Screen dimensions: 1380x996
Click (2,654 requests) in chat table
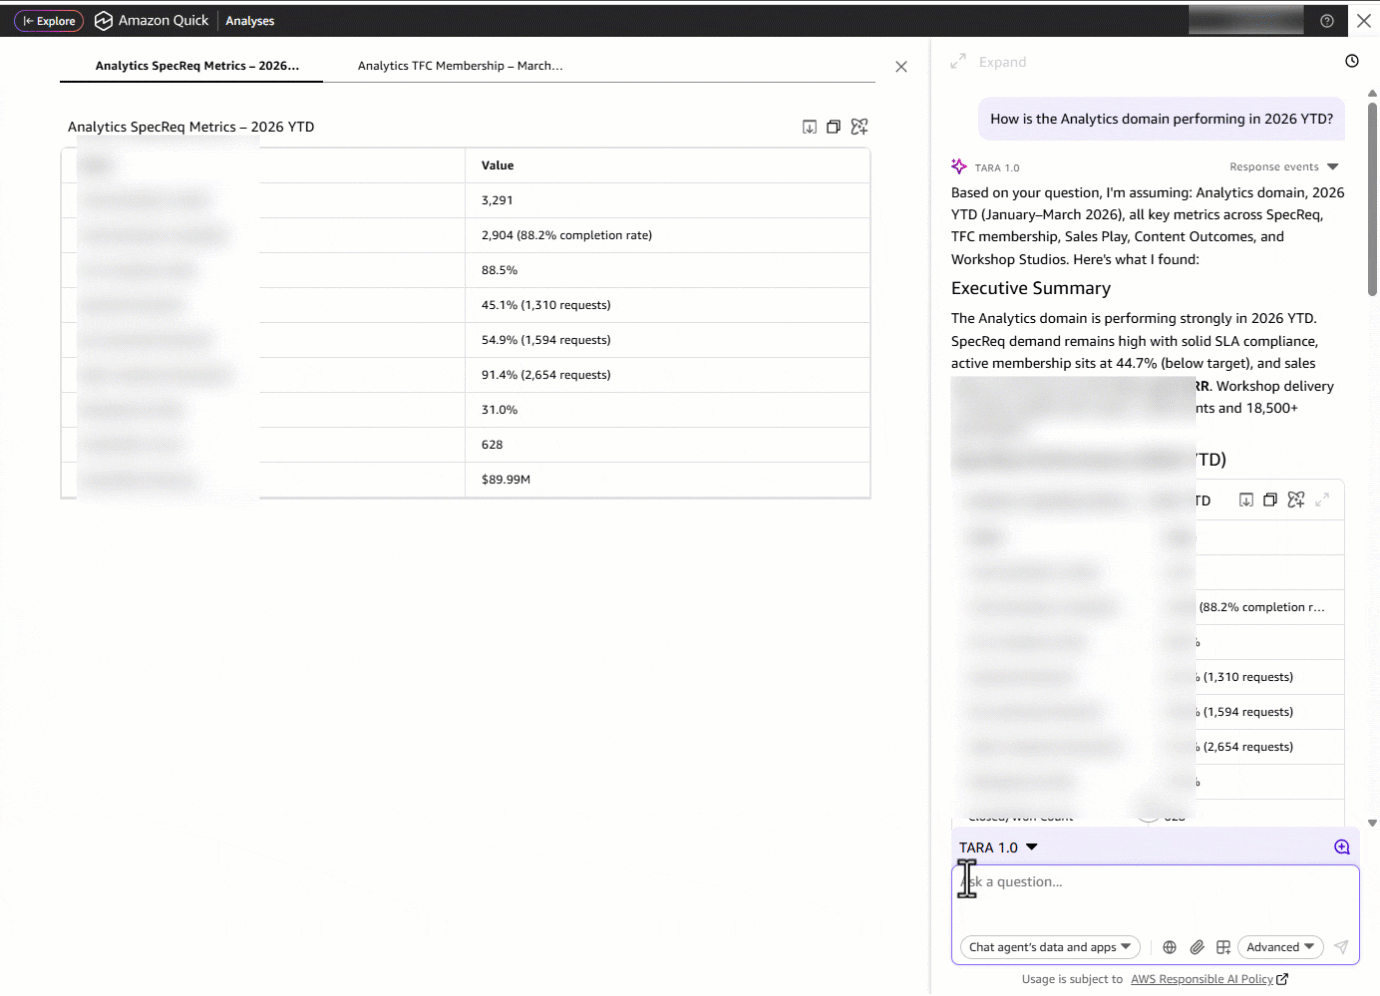pos(1248,748)
